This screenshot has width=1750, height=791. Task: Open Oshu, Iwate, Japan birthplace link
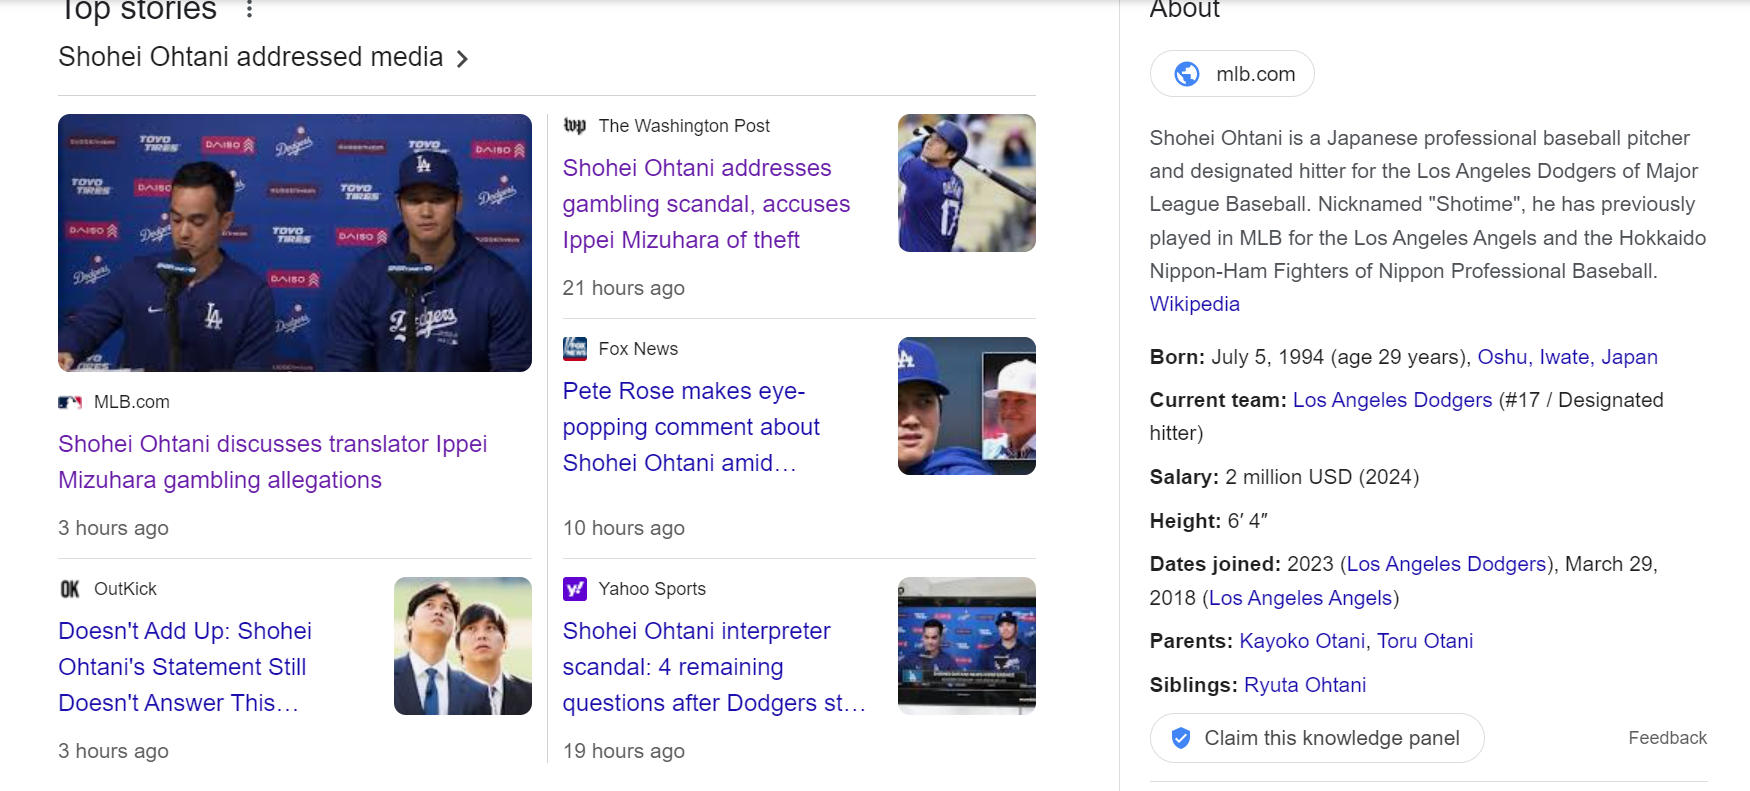pos(1567,357)
